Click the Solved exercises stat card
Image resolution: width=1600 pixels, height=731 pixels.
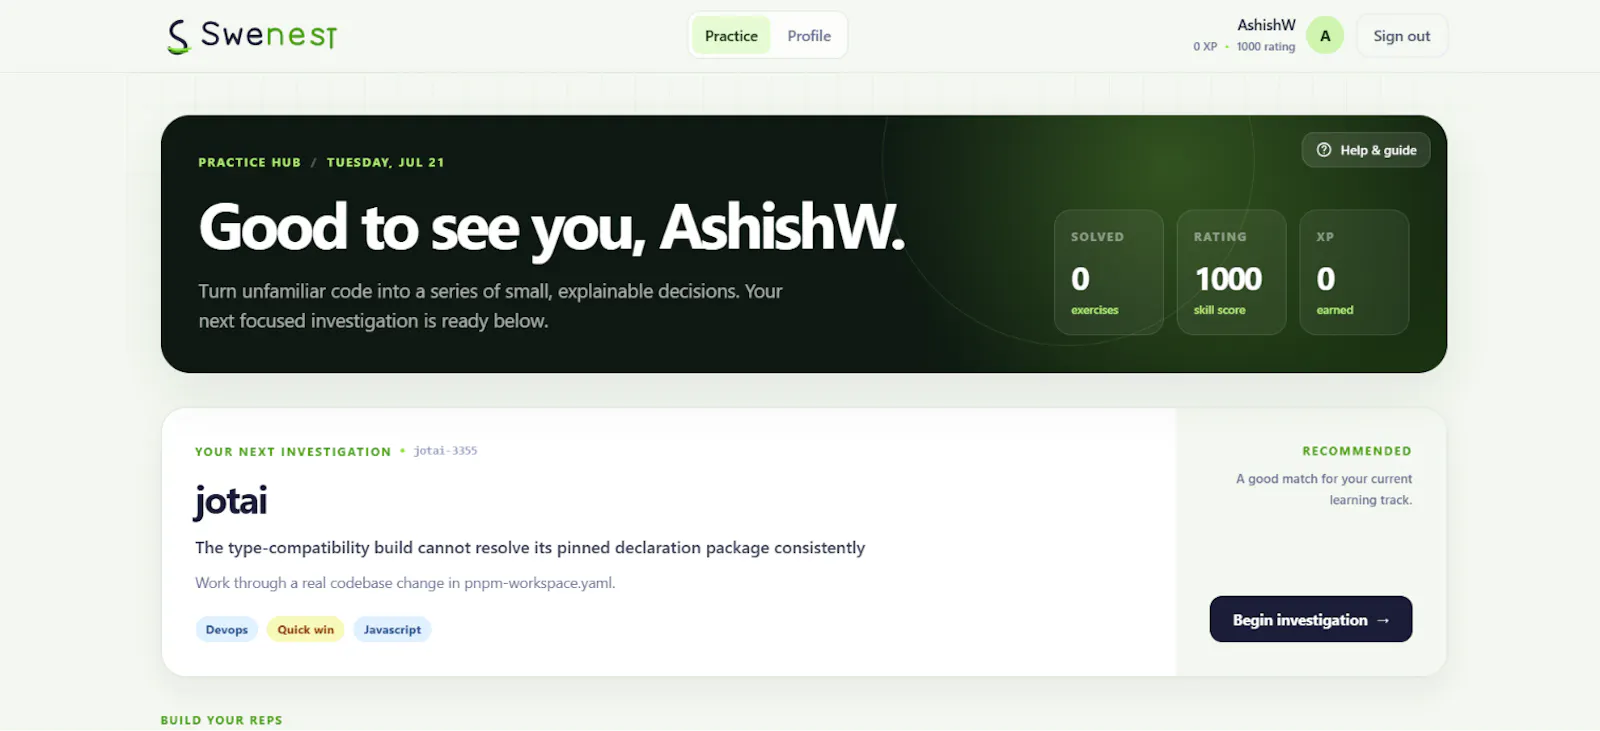[1109, 272]
